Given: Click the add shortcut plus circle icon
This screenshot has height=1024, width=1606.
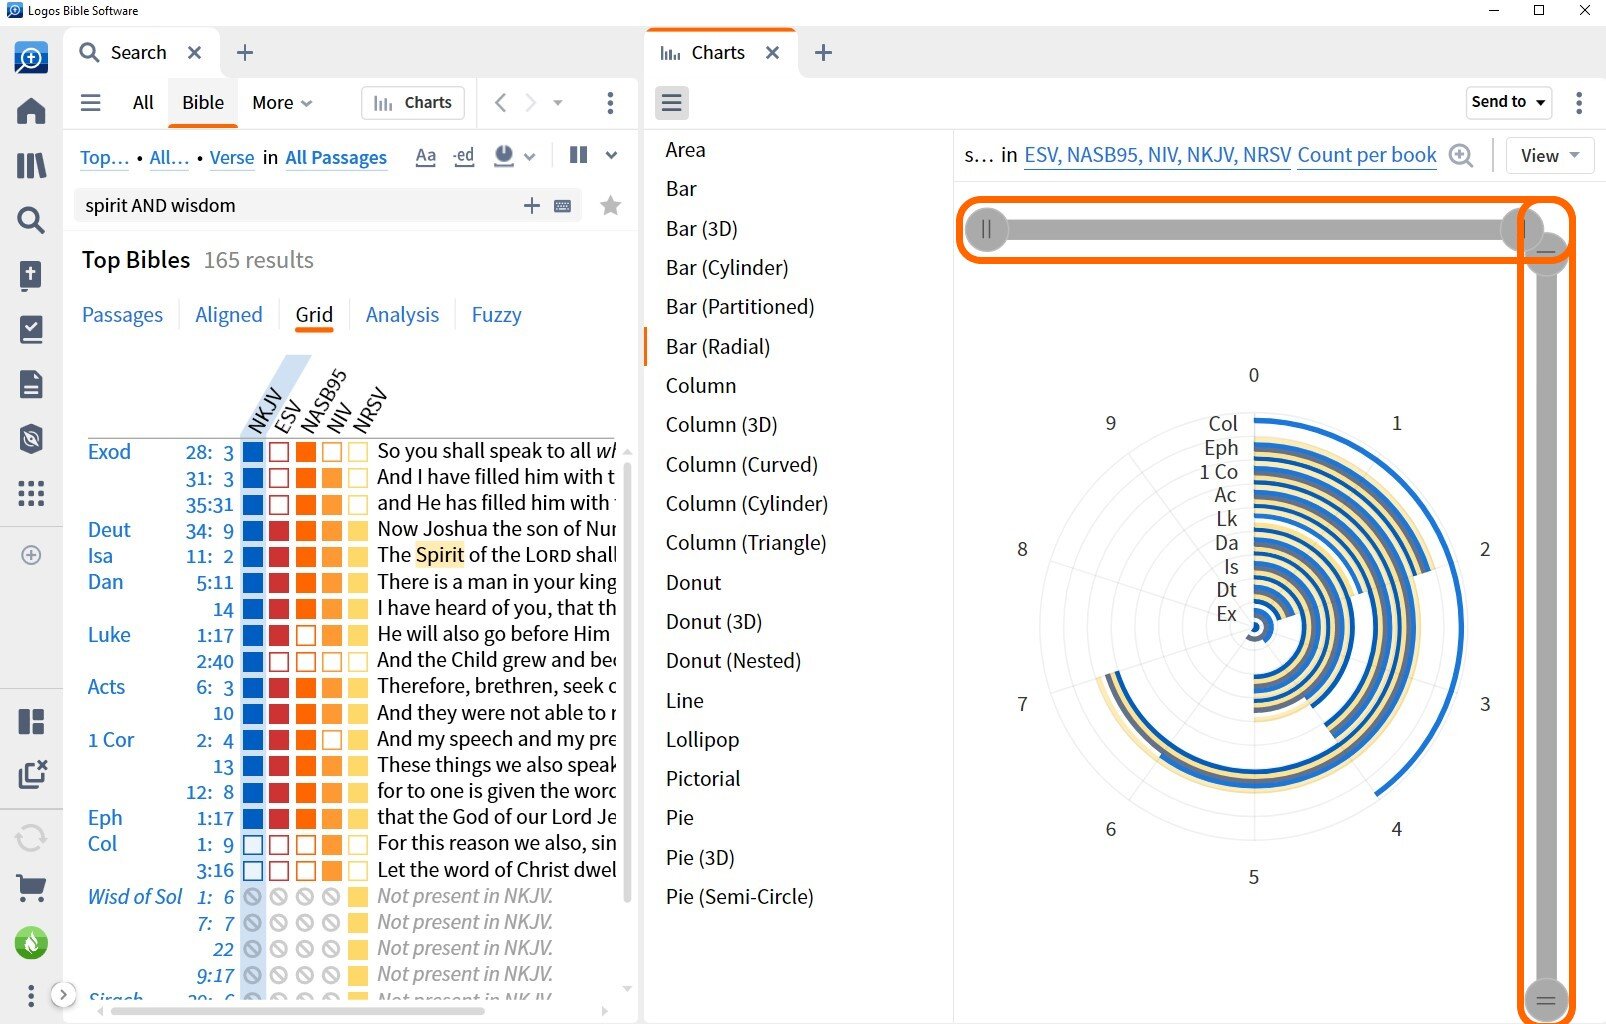Looking at the screenshot, I should coord(31,555).
